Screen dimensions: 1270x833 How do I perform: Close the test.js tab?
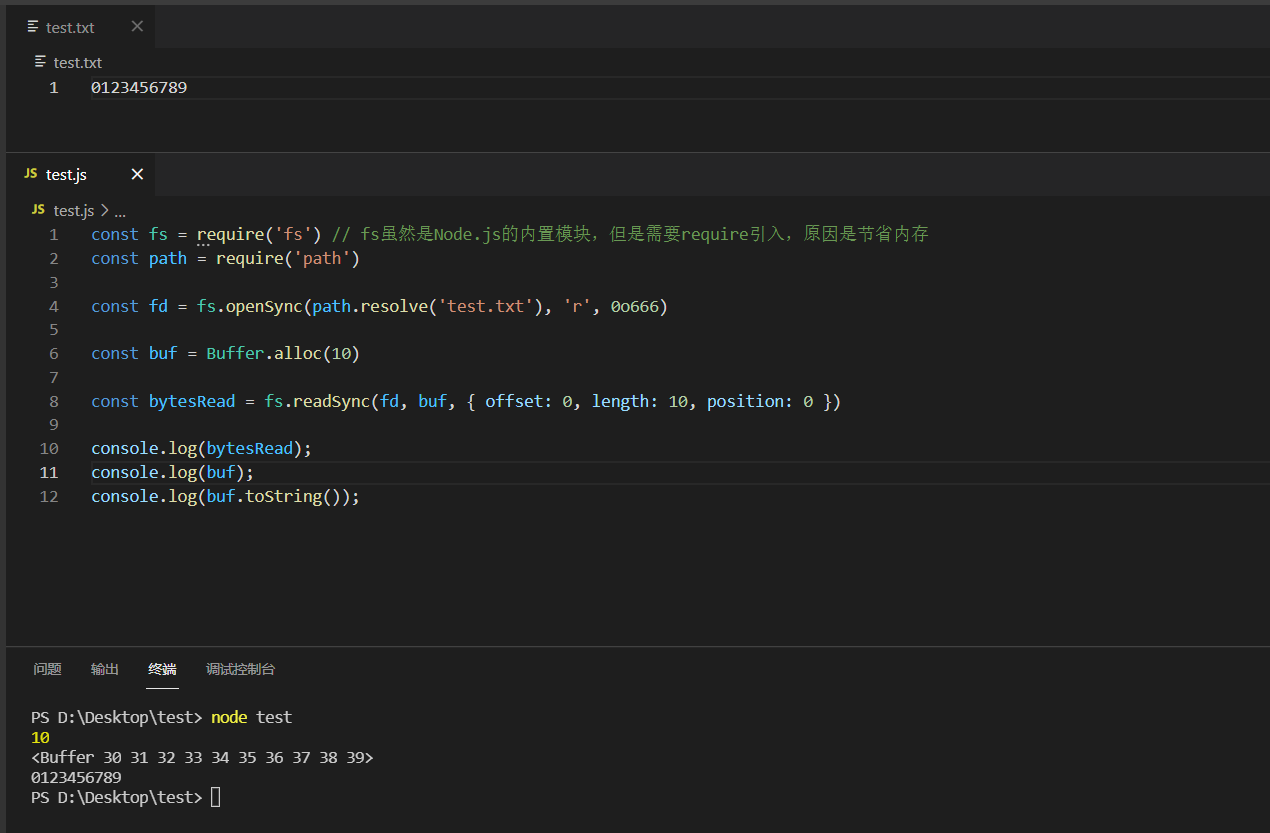(136, 174)
